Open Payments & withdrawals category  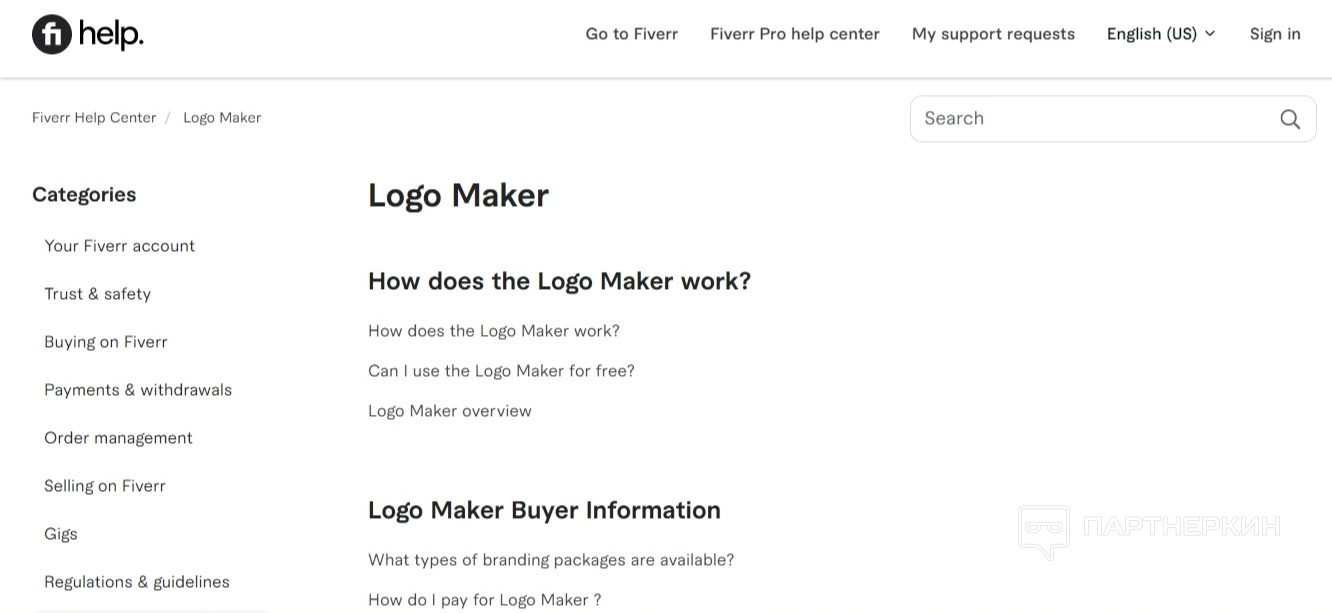(138, 390)
